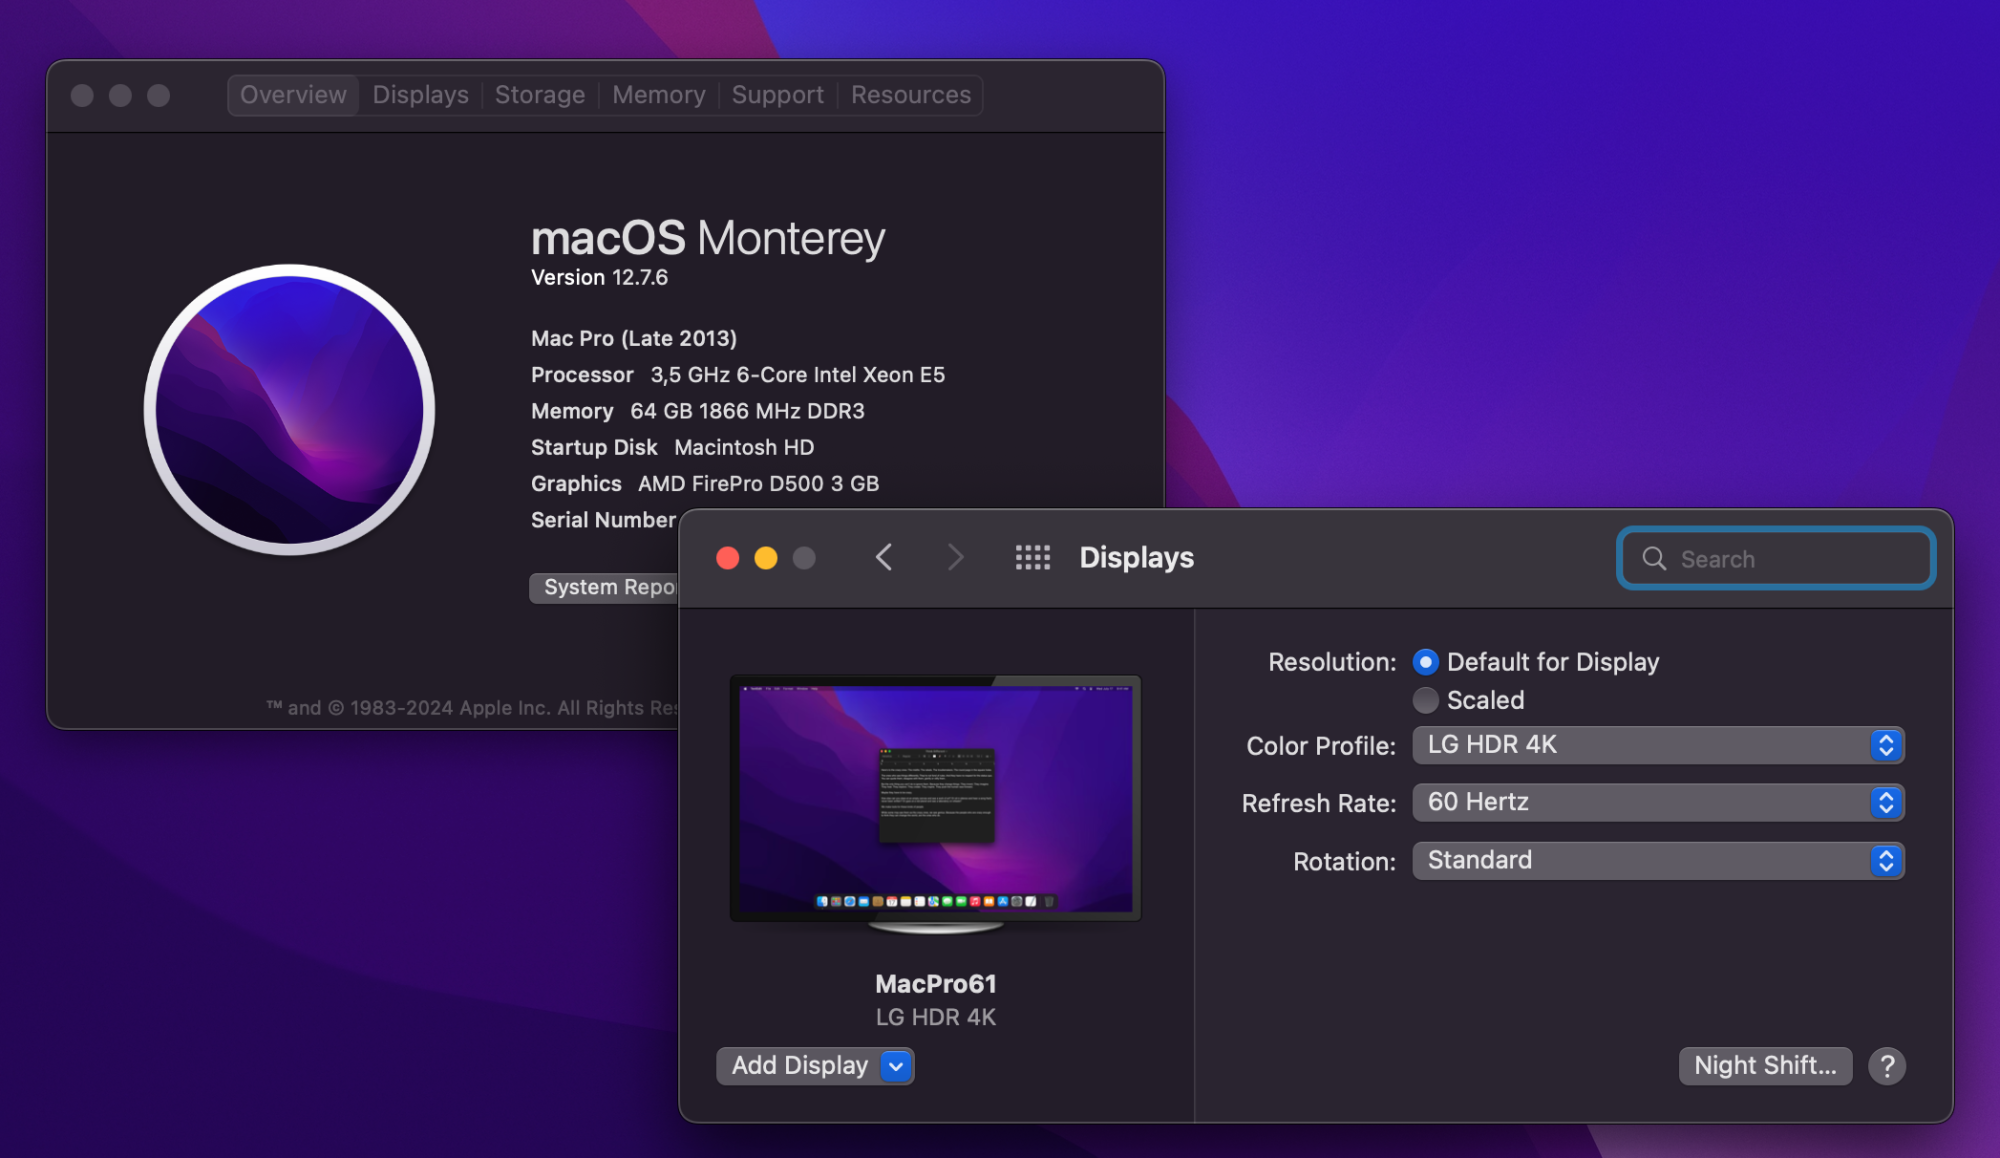Image resolution: width=2000 pixels, height=1158 pixels.
Task: Click the magnifying glass search icon
Action: tap(1654, 559)
